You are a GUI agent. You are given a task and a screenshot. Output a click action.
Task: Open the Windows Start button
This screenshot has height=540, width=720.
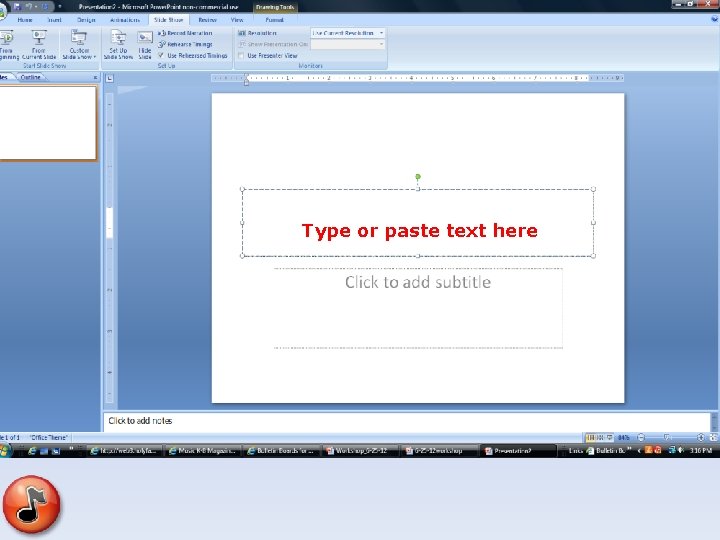pyautogui.click(x=6, y=450)
